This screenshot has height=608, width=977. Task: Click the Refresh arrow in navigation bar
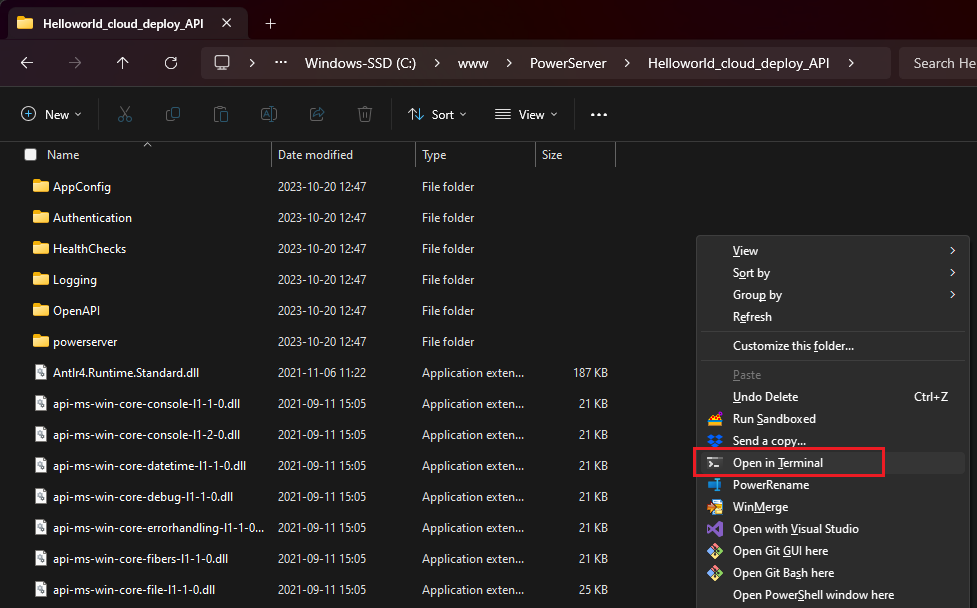171,63
